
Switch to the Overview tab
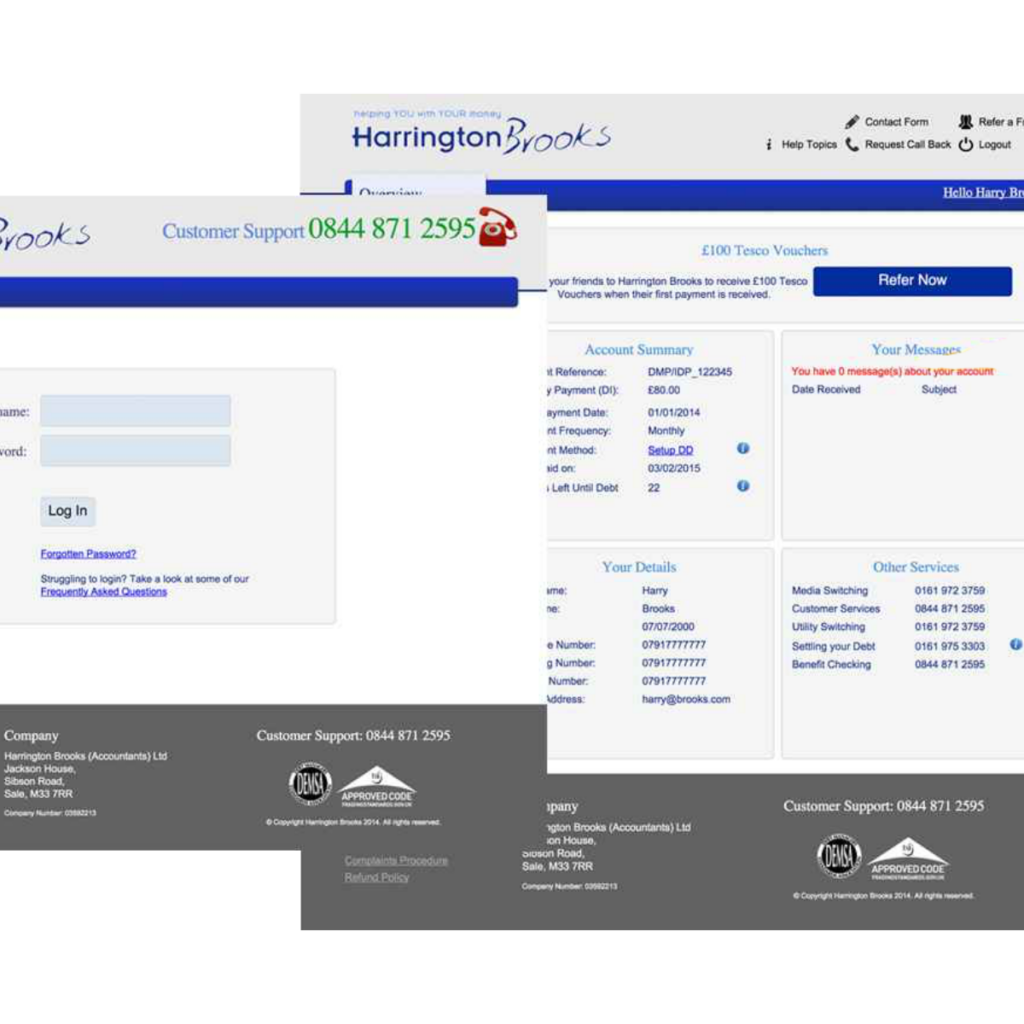click(x=390, y=190)
